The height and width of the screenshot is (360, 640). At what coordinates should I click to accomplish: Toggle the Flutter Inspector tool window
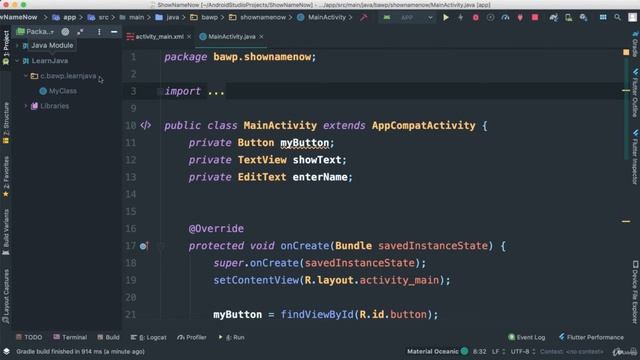tap(635, 157)
